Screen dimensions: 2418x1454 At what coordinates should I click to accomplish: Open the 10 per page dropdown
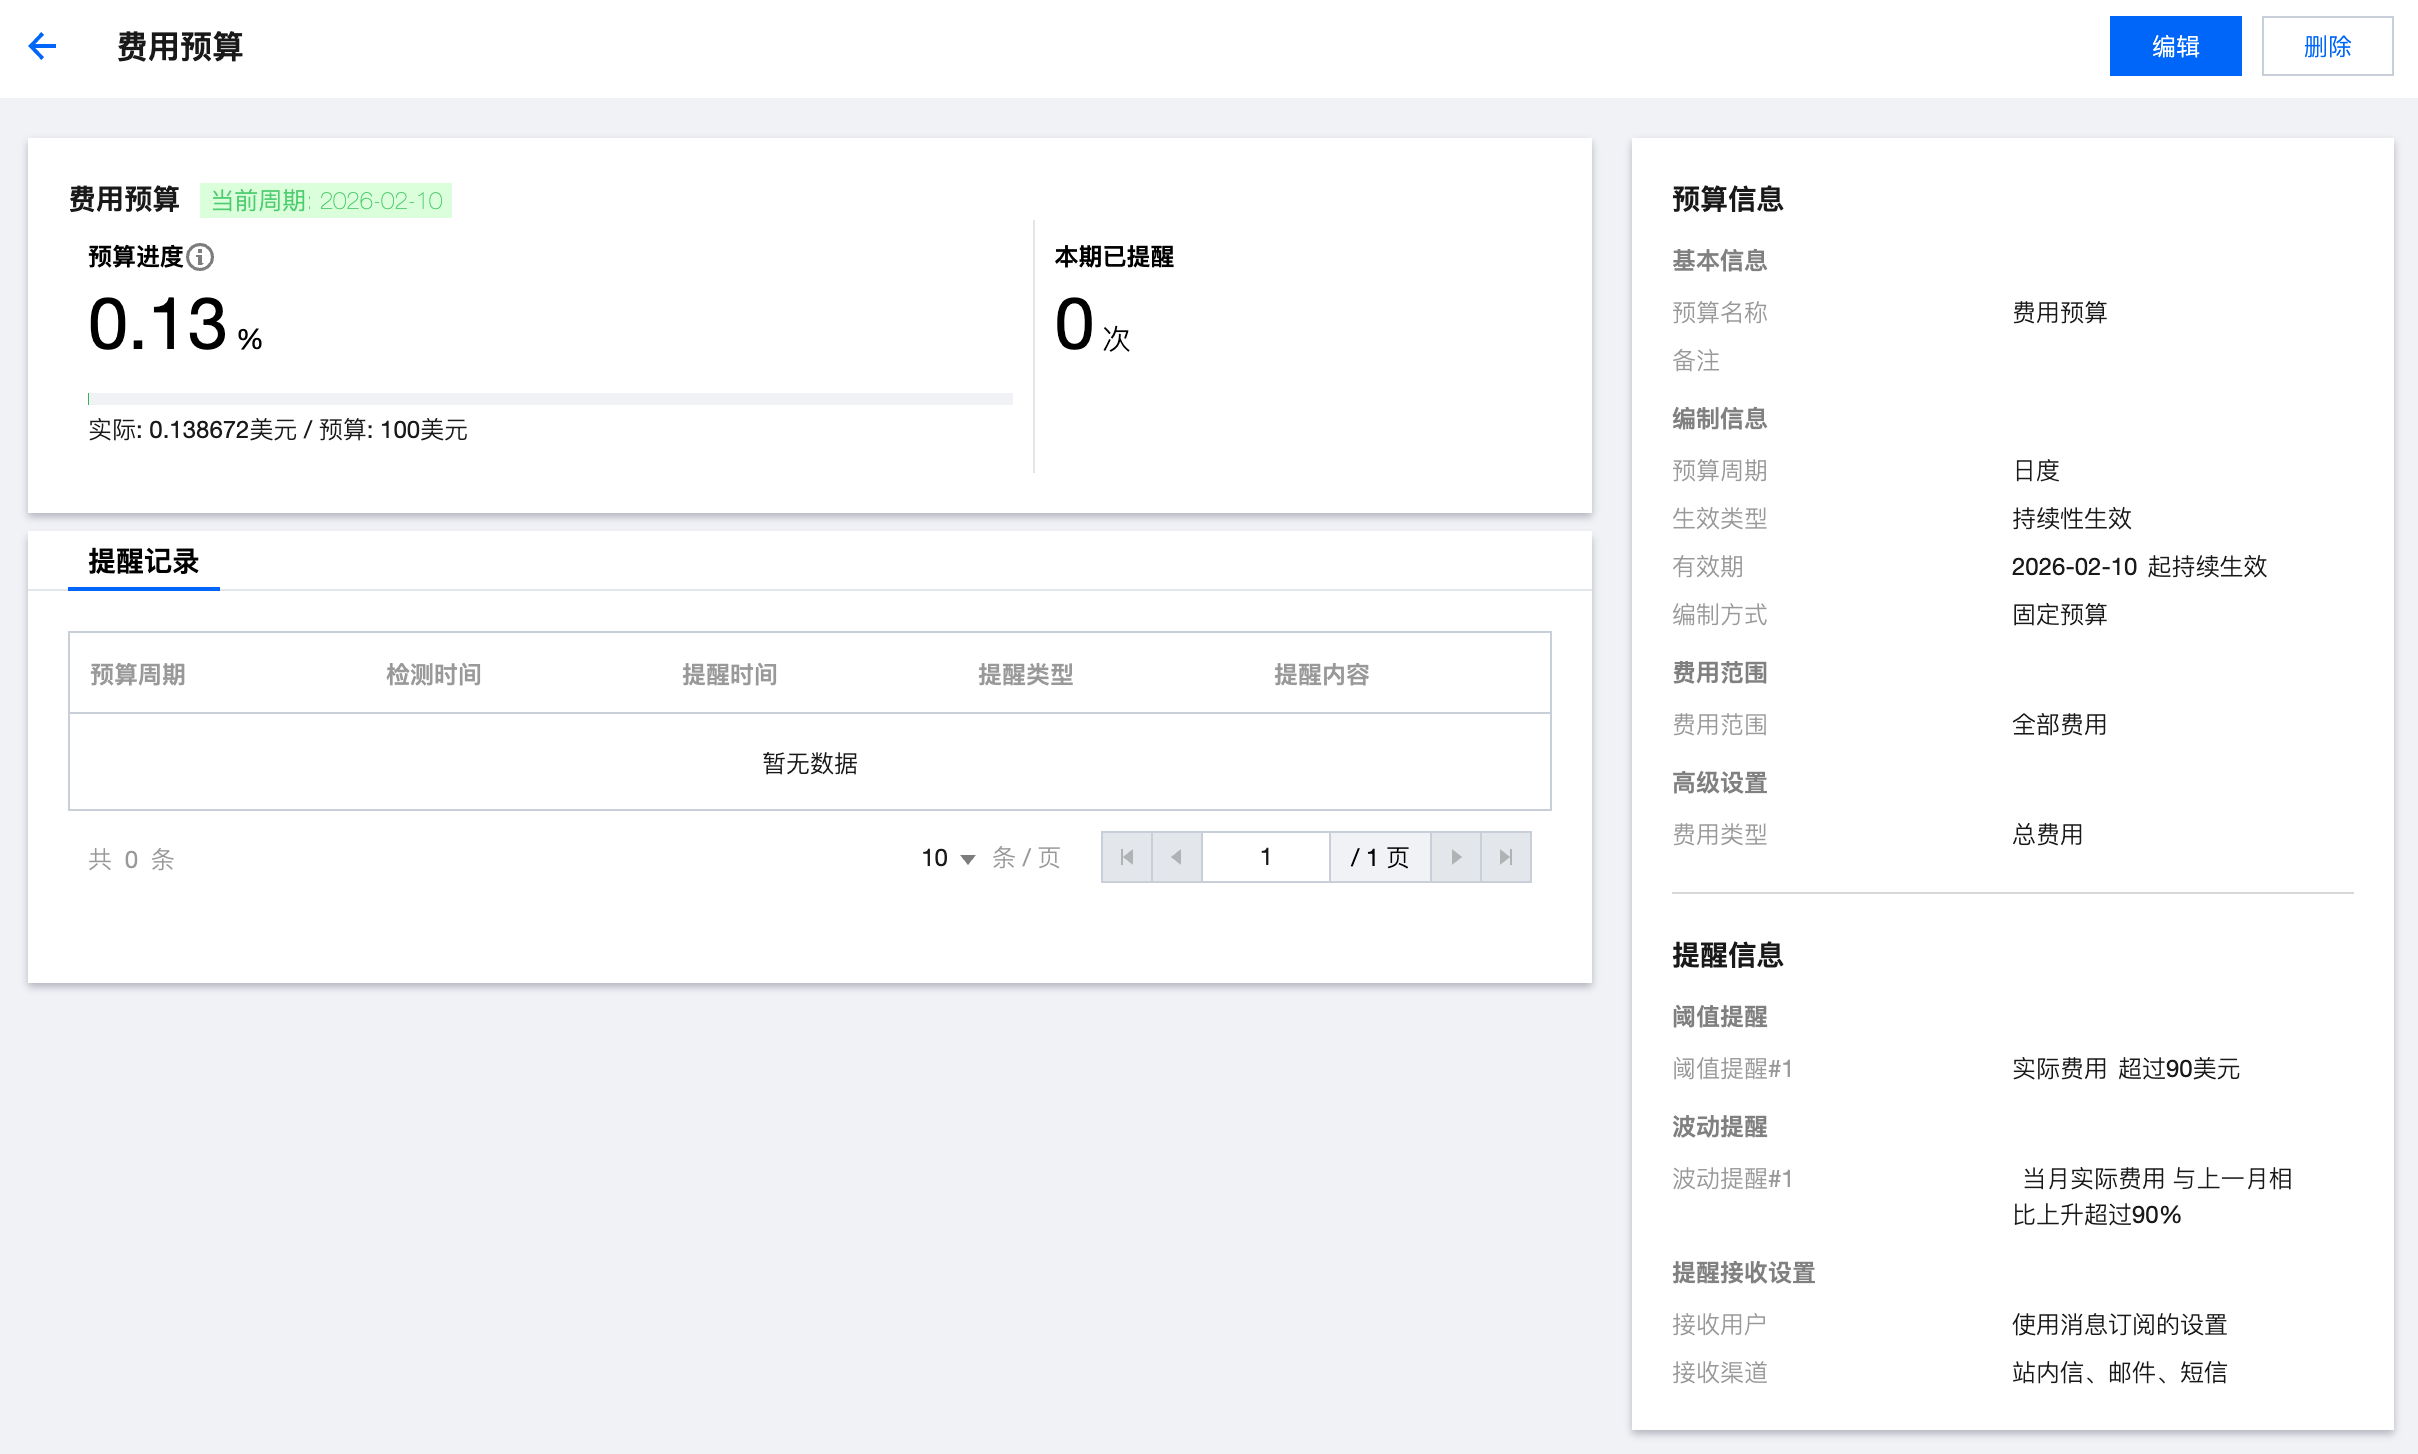click(x=947, y=858)
